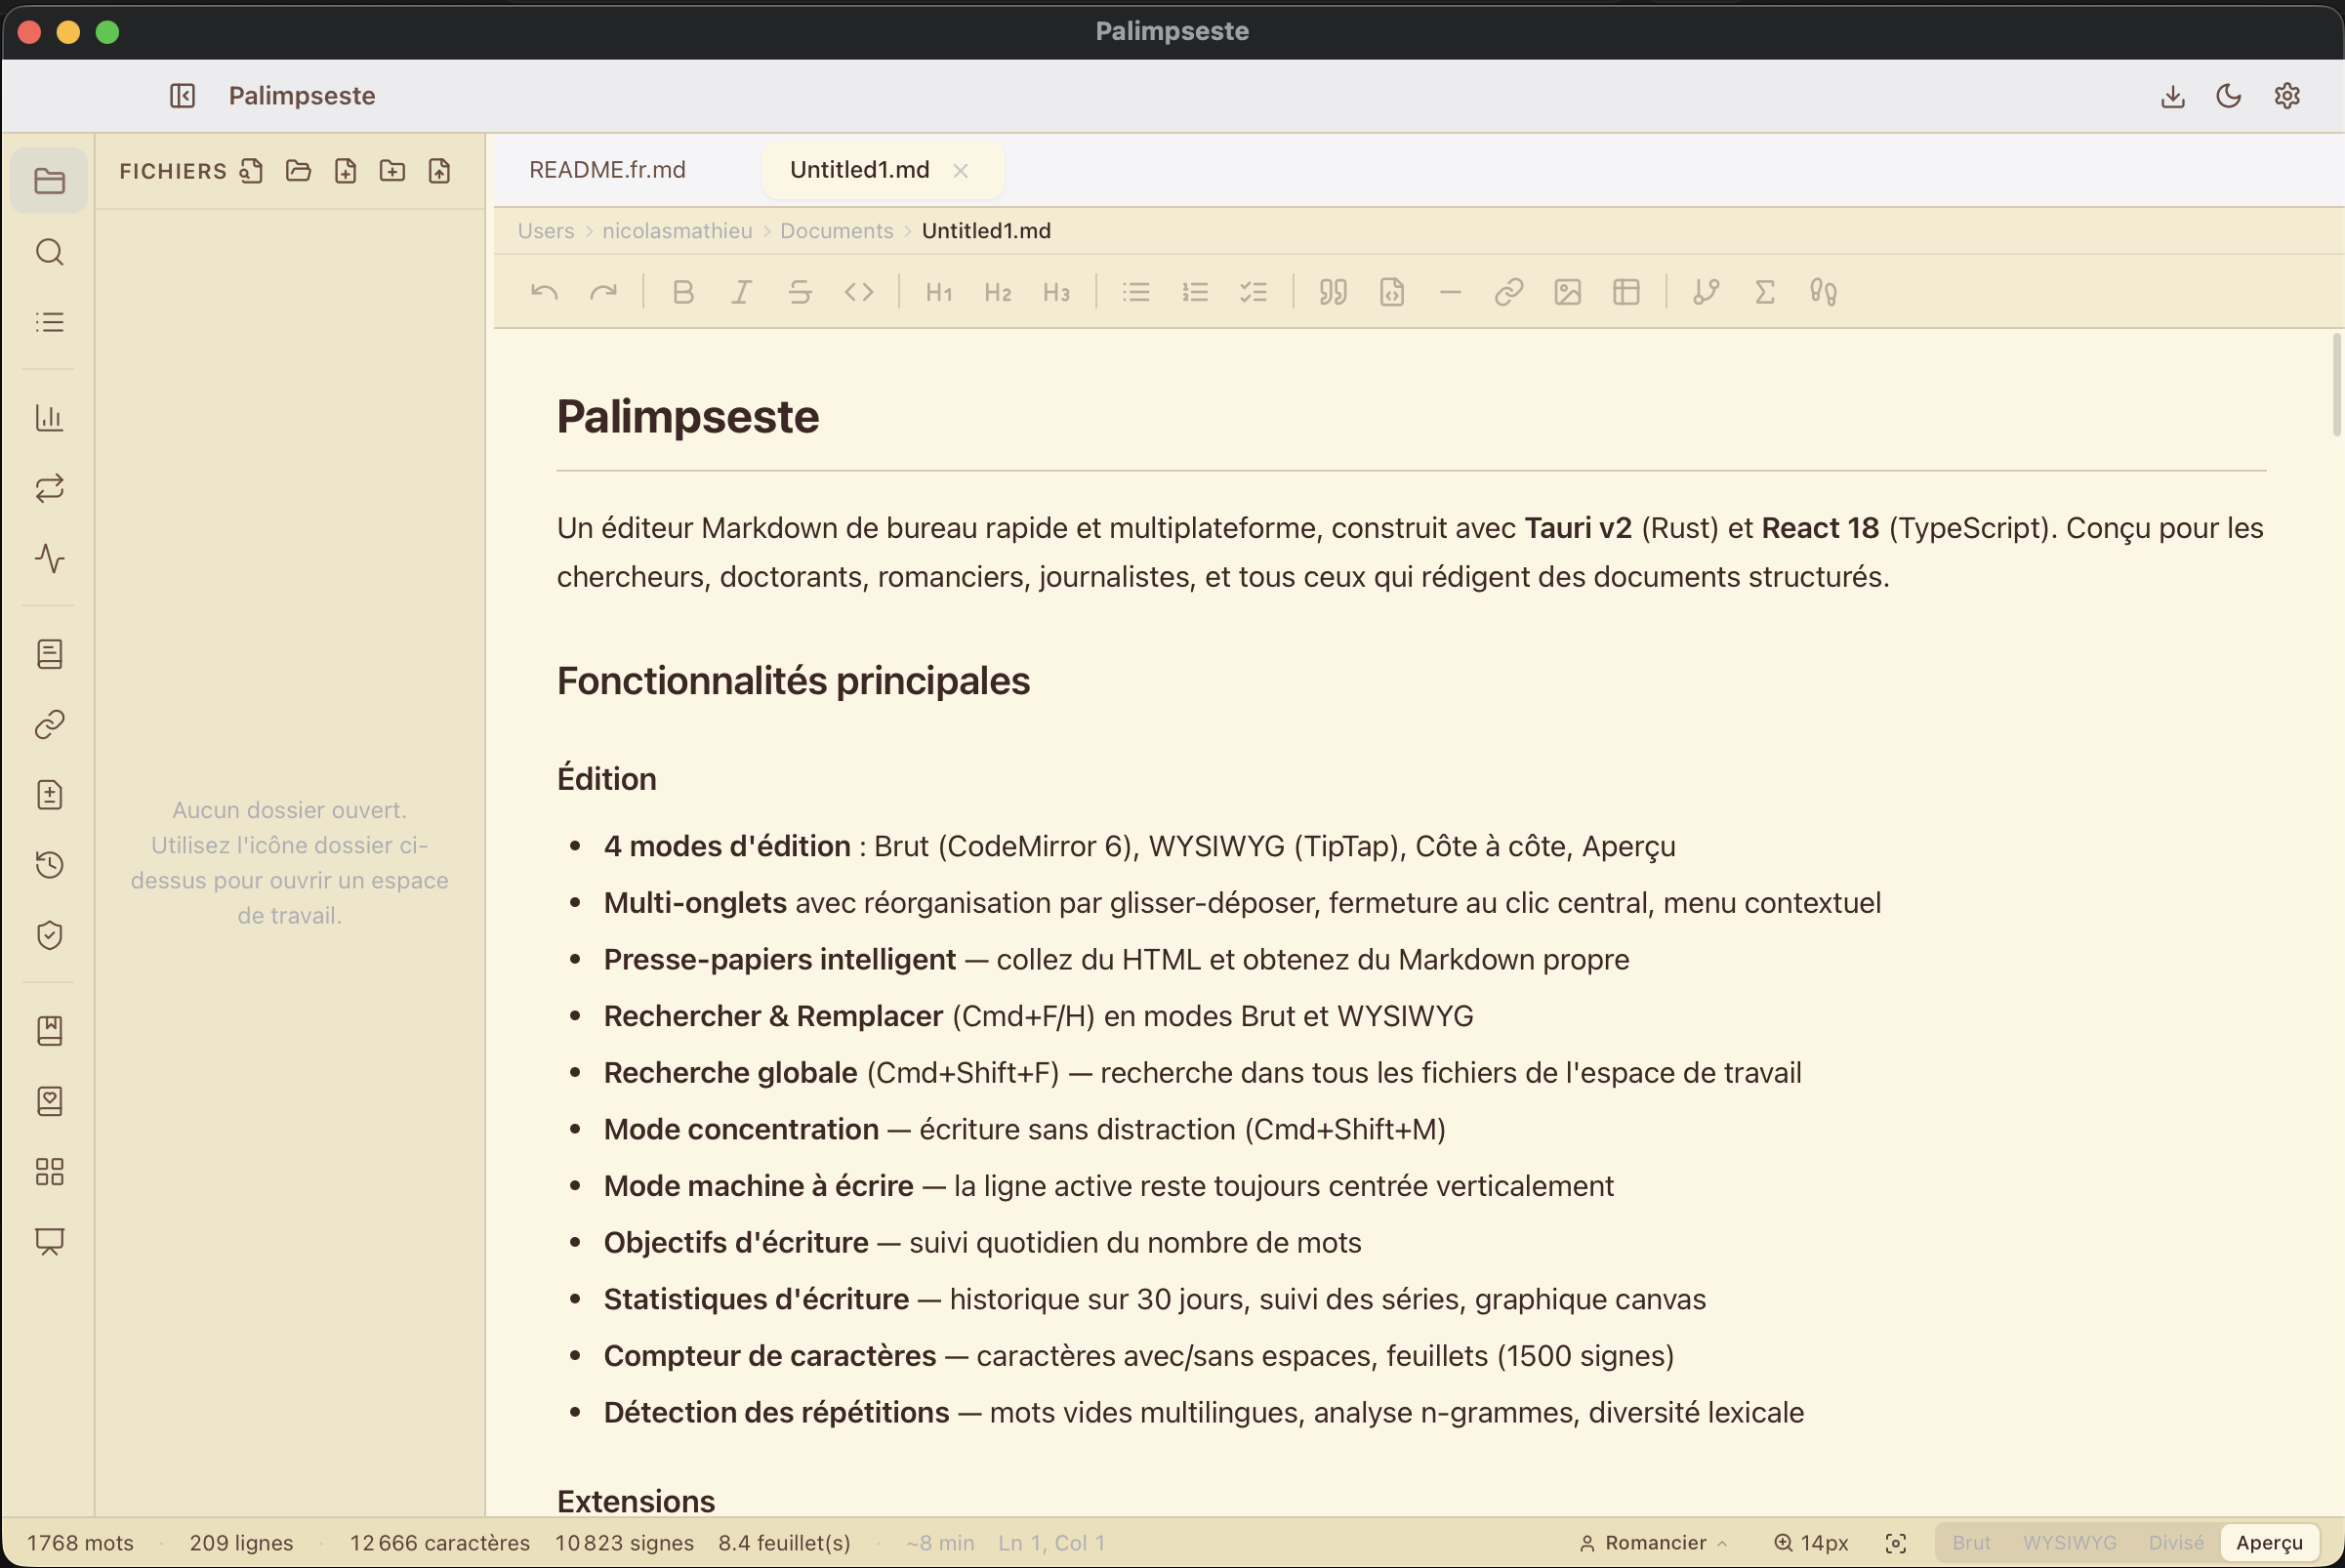Screen dimensions: 2345x1568
Task: Click the branch diagram icon in toolbar
Action: click(1706, 292)
